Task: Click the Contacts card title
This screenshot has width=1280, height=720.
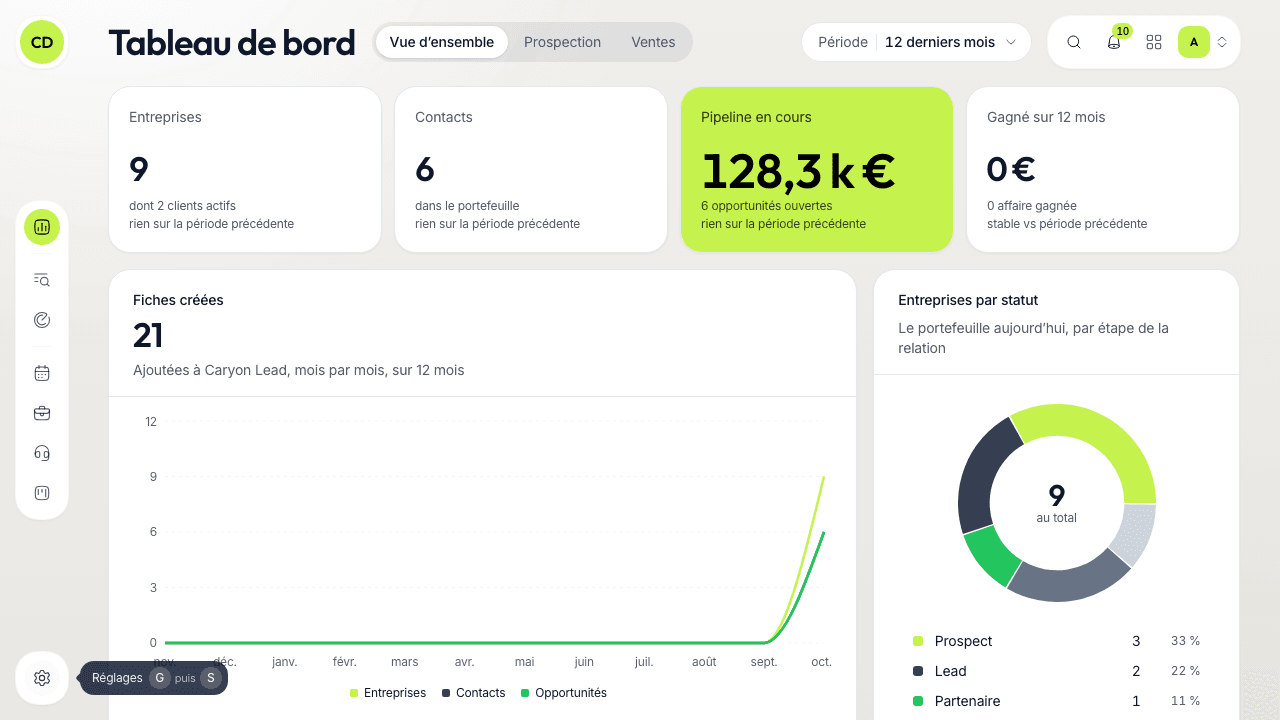Action: coord(444,117)
